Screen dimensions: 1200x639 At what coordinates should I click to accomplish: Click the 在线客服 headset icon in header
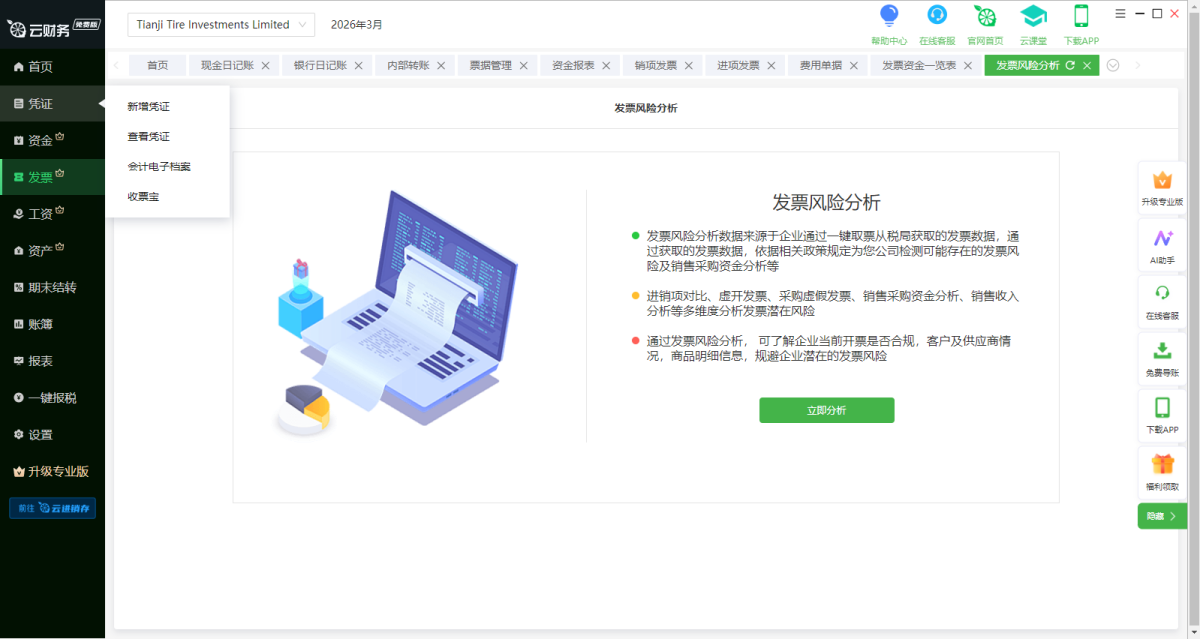coord(937,16)
